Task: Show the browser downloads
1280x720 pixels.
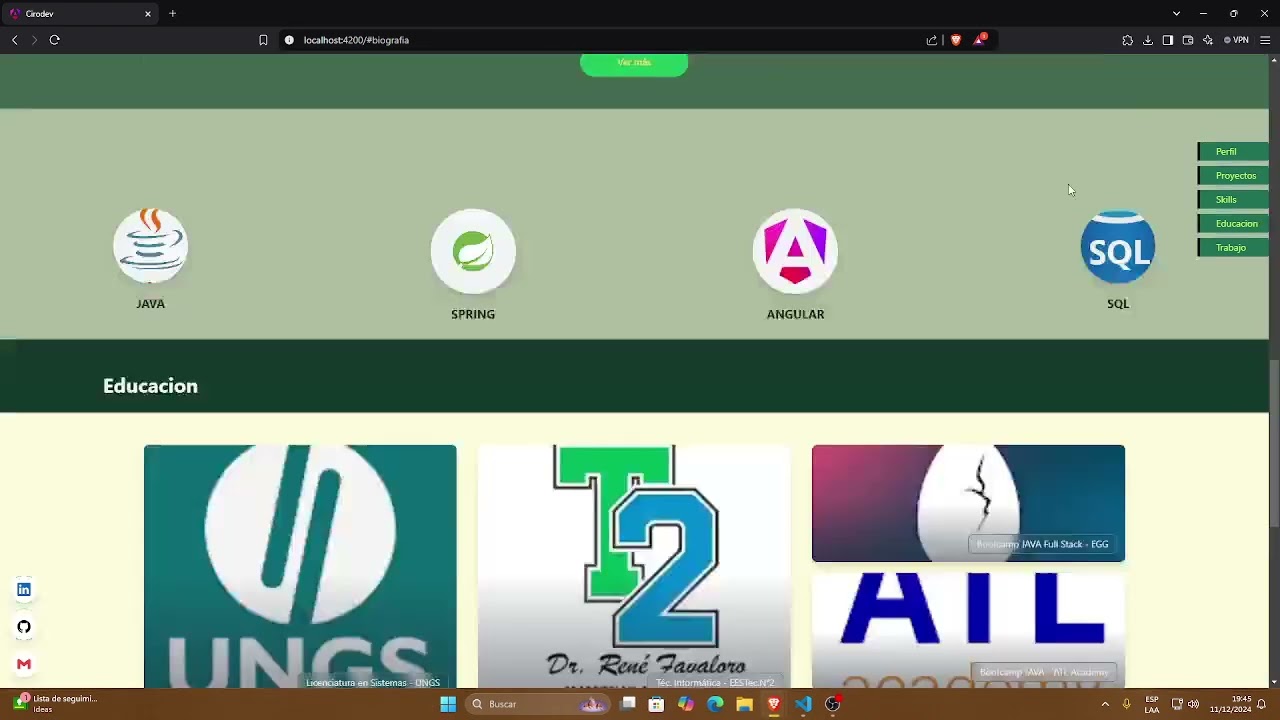Action: coord(1147,40)
